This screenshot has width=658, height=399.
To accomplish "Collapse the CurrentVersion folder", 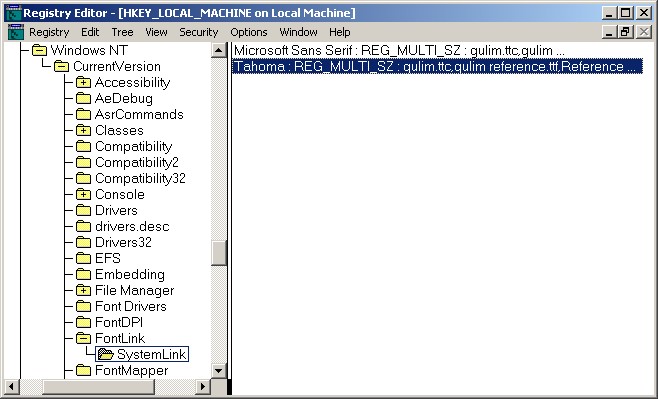I will (x=62, y=67).
